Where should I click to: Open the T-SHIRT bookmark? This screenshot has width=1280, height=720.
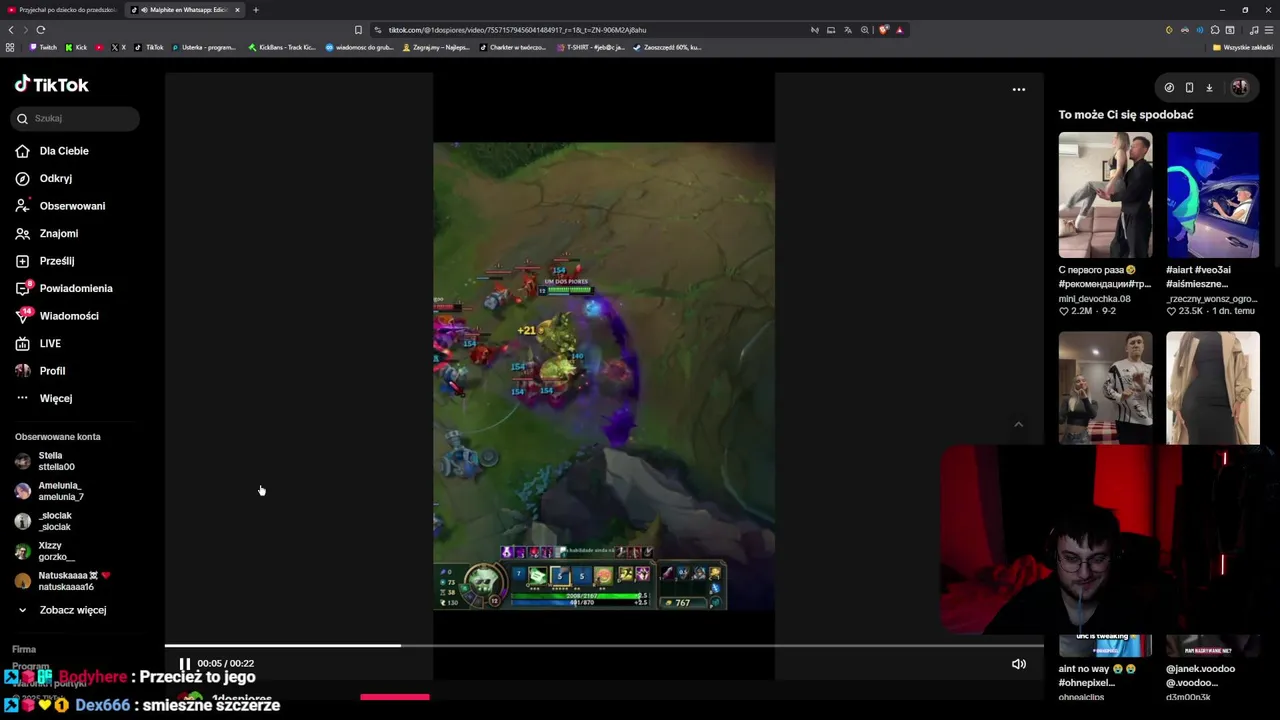click(589, 47)
